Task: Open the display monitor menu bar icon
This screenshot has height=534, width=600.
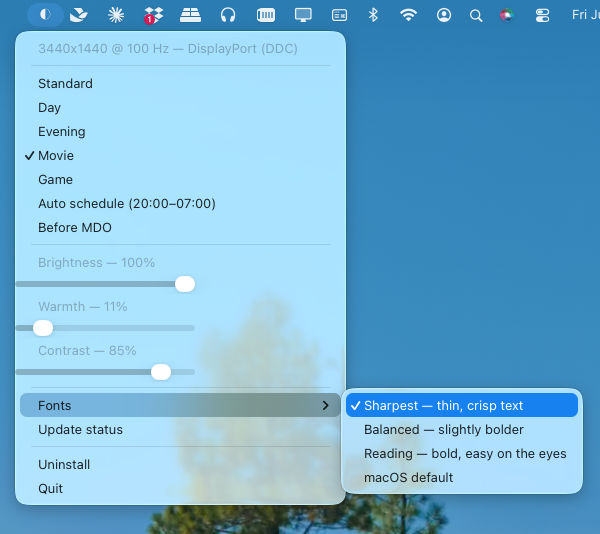Action: click(303, 15)
